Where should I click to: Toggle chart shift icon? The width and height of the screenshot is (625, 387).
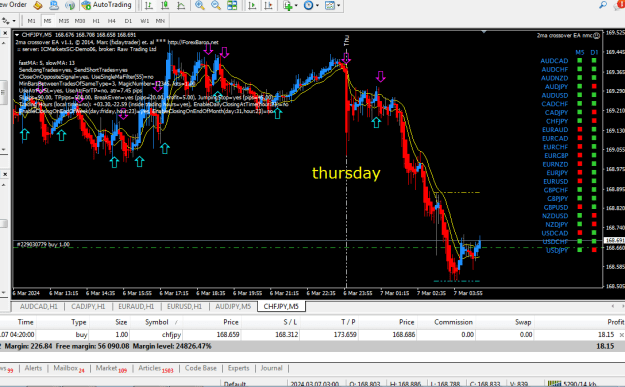tap(268, 5)
